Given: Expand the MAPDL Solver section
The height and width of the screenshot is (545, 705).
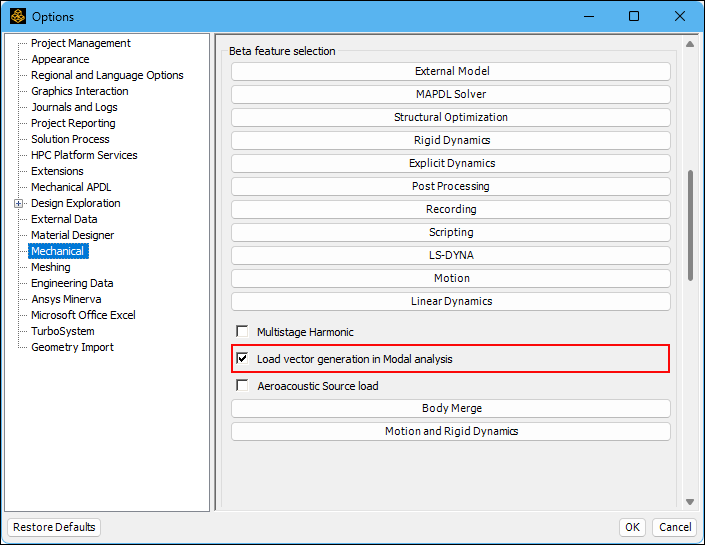Looking at the screenshot, I should click(451, 94).
